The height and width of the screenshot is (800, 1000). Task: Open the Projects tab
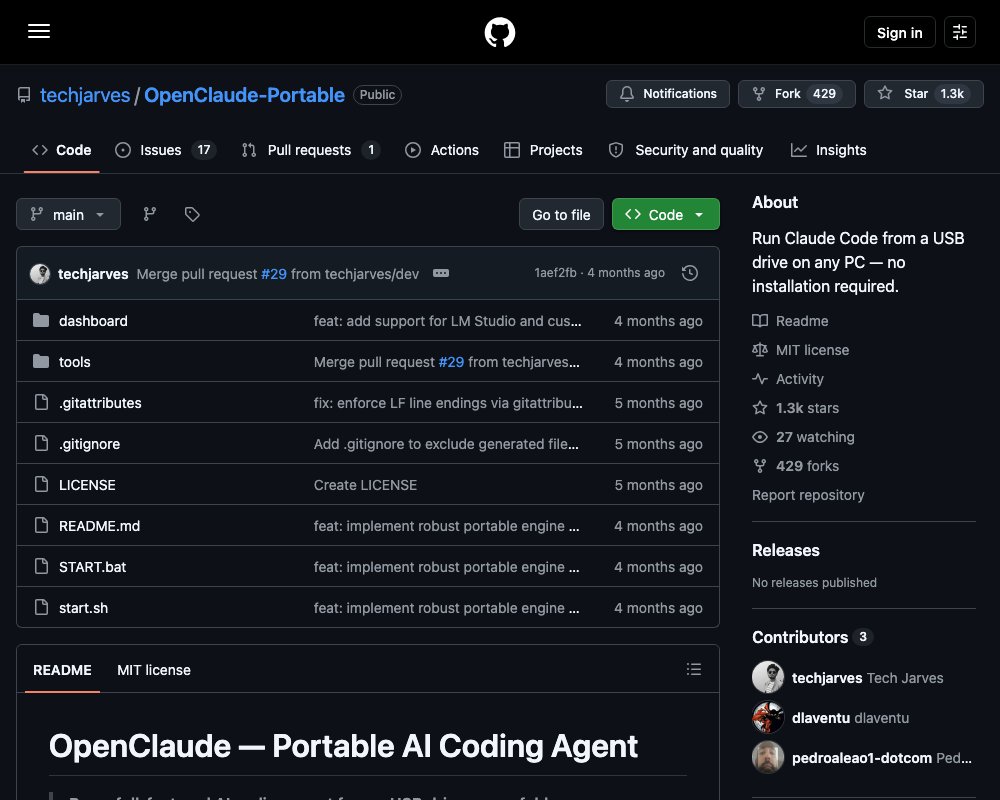click(x=543, y=150)
